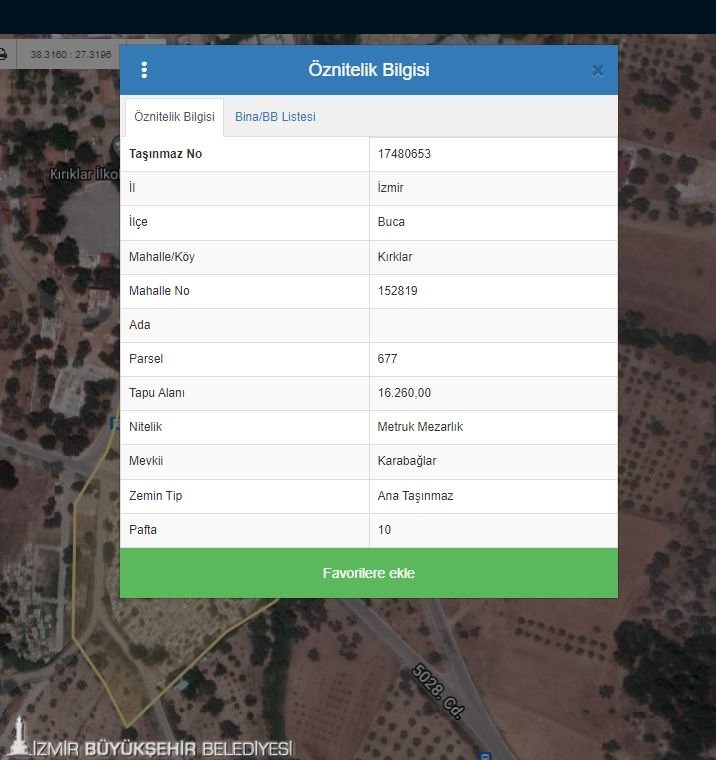The height and width of the screenshot is (760, 716).
Task: Click the Tapu Alanı value 16.260,00
Action: point(404,393)
